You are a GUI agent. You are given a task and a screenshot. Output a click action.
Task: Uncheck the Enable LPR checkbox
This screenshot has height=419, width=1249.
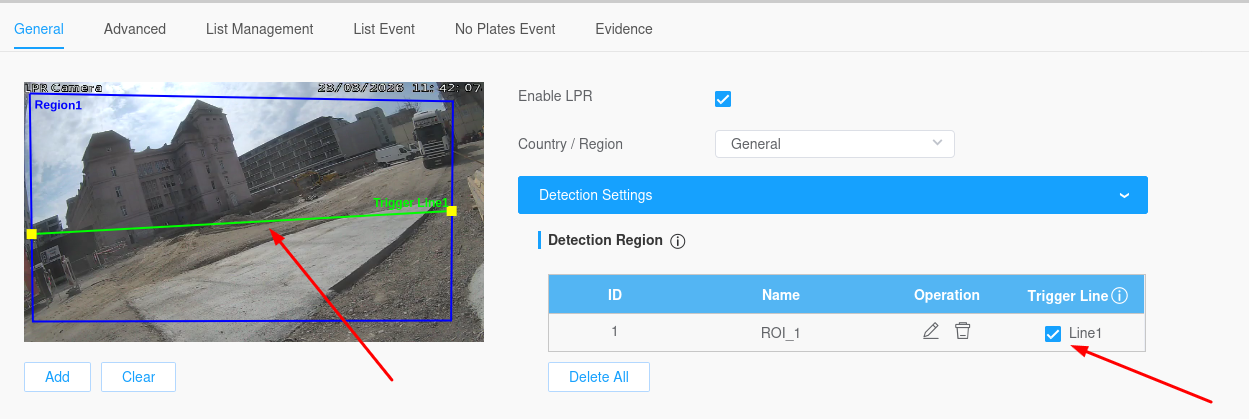click(723, 98)
